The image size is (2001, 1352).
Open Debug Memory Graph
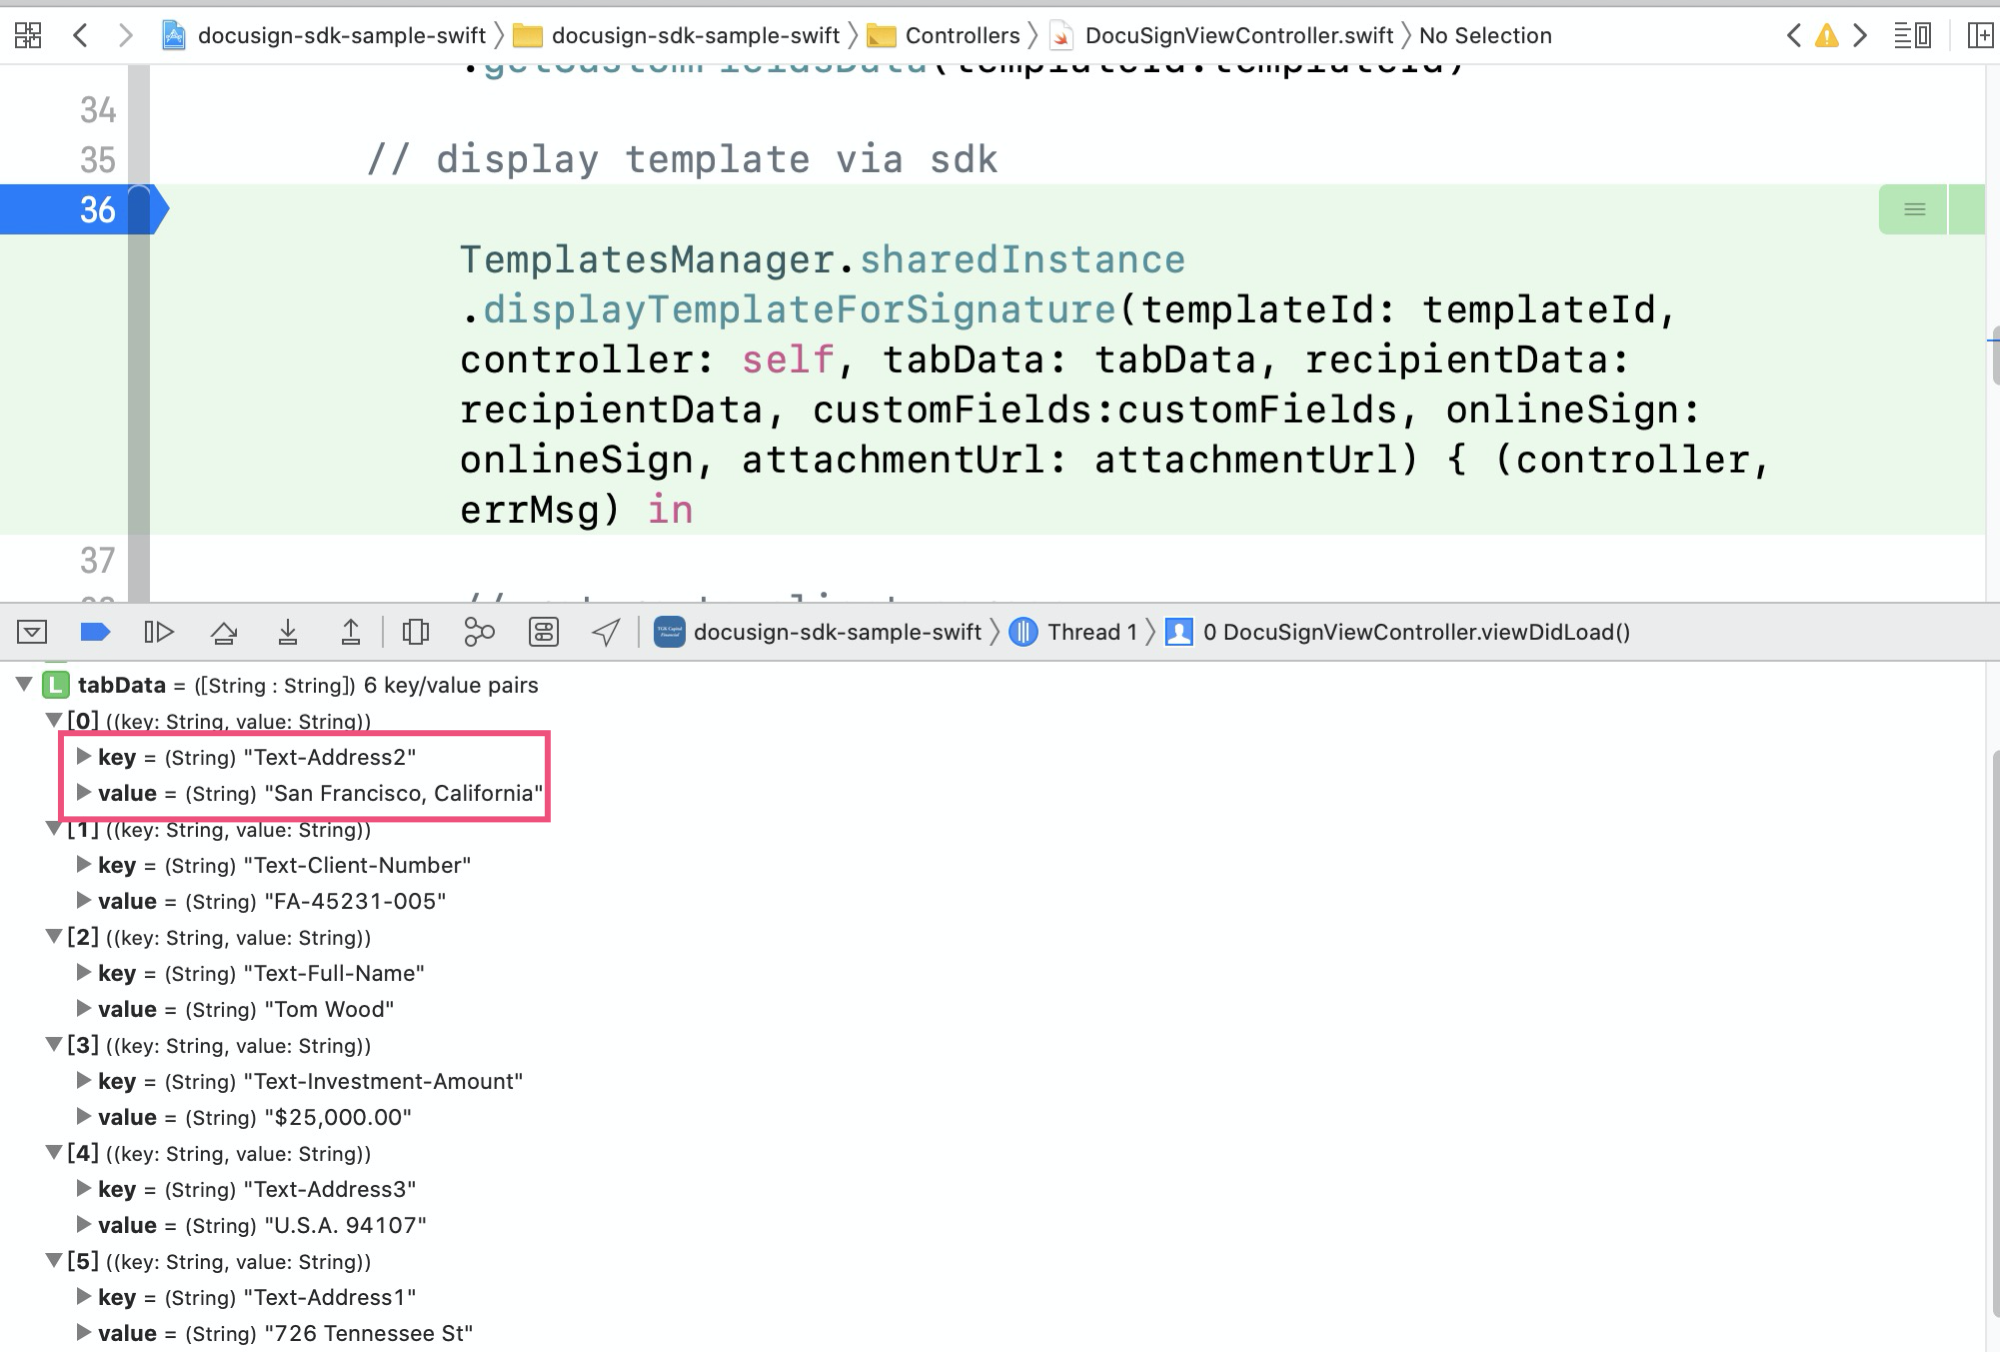[x=479, y=632]
